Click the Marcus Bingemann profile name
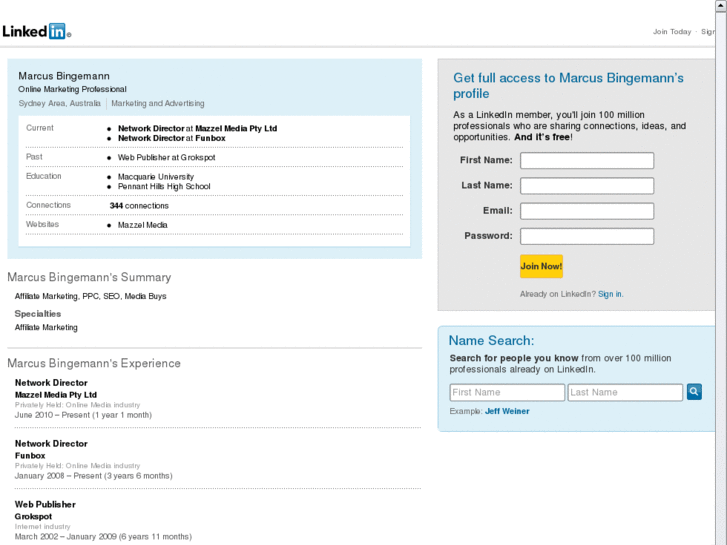727x545 pixels. (x=64, y=76)
